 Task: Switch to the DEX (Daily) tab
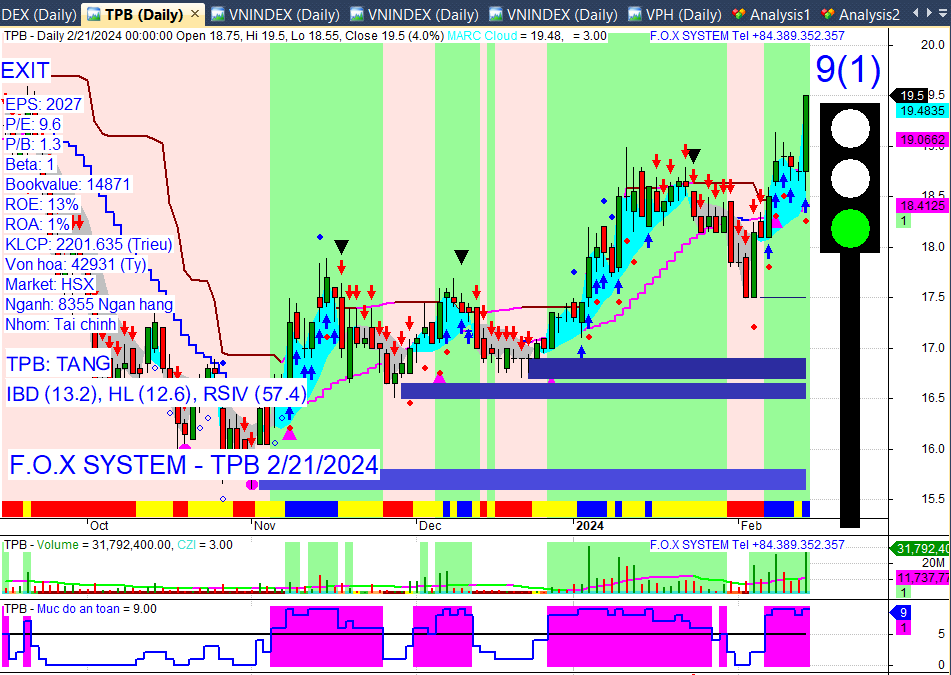coord(39,14)
